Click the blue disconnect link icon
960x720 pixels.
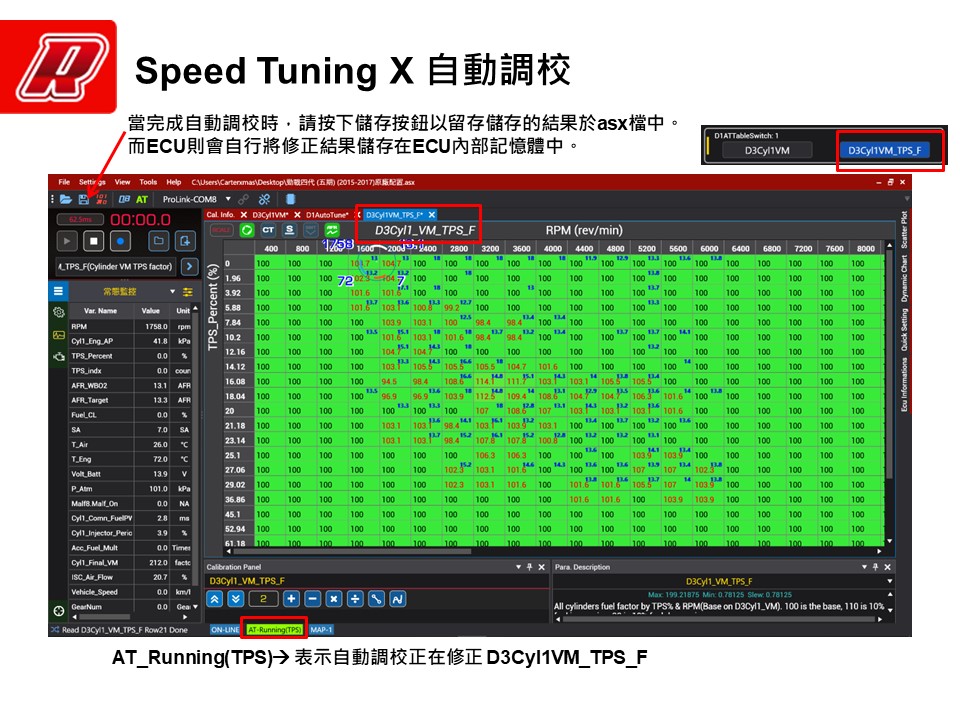point(264,199)
